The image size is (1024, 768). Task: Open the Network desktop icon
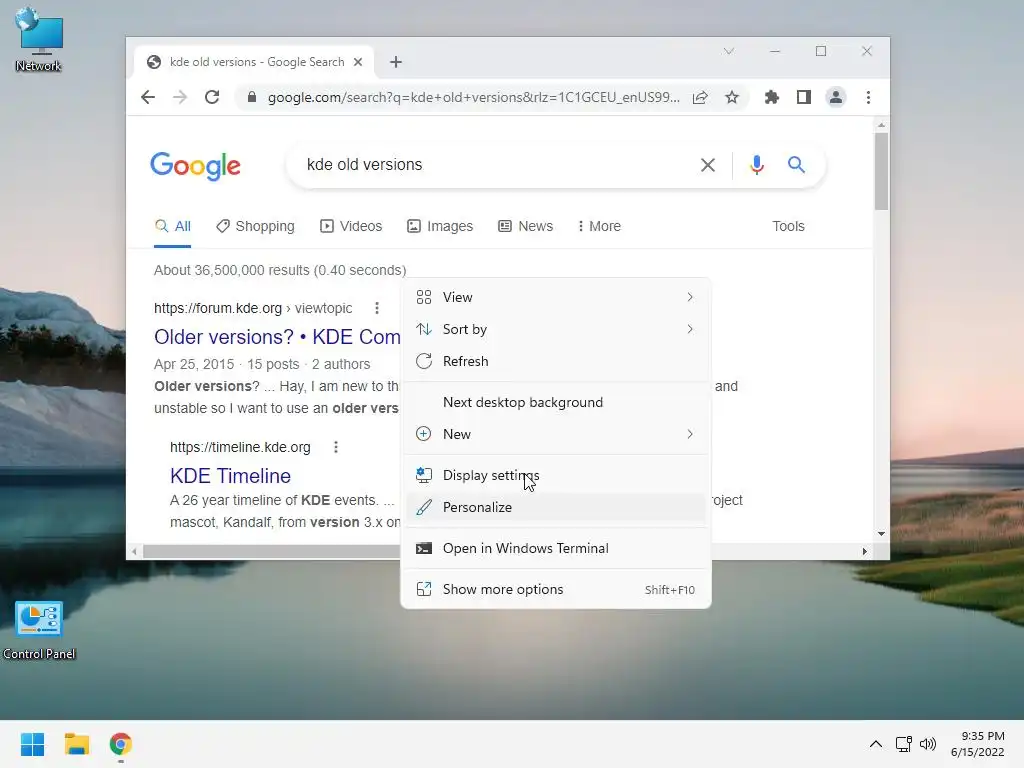tap(39, 40)
